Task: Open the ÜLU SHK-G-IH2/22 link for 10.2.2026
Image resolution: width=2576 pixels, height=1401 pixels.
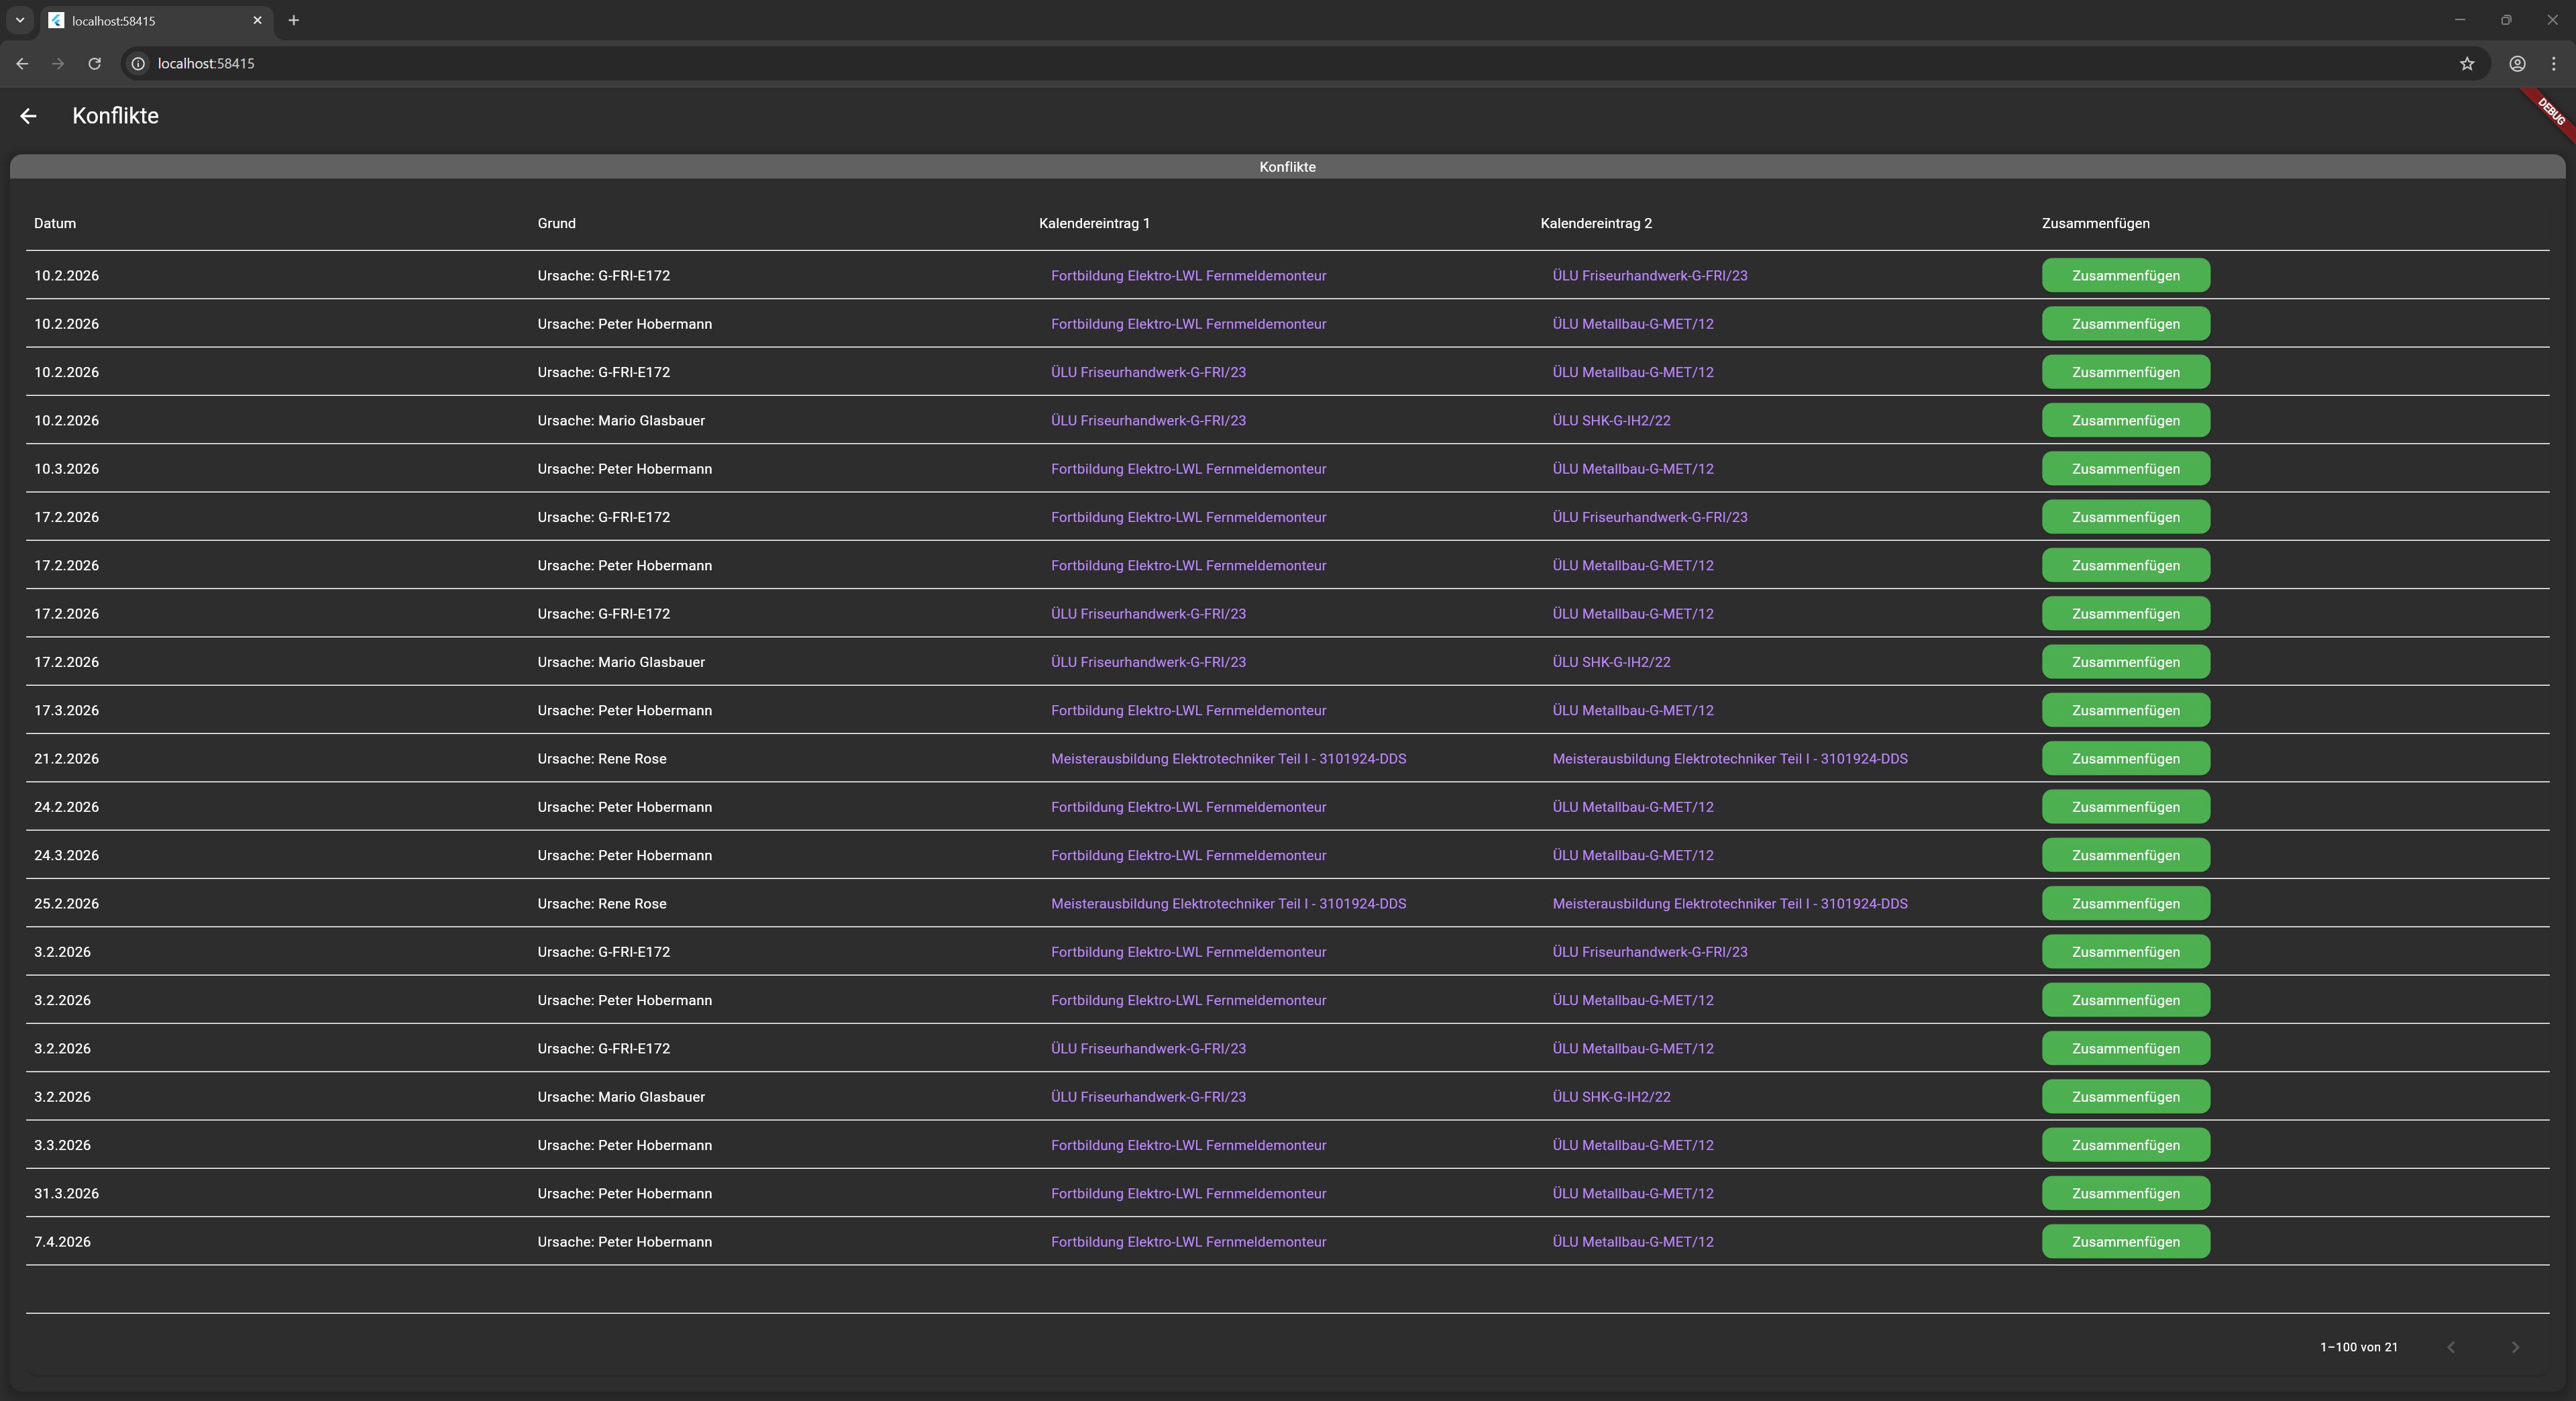Action: click(x=1611, y=421)
